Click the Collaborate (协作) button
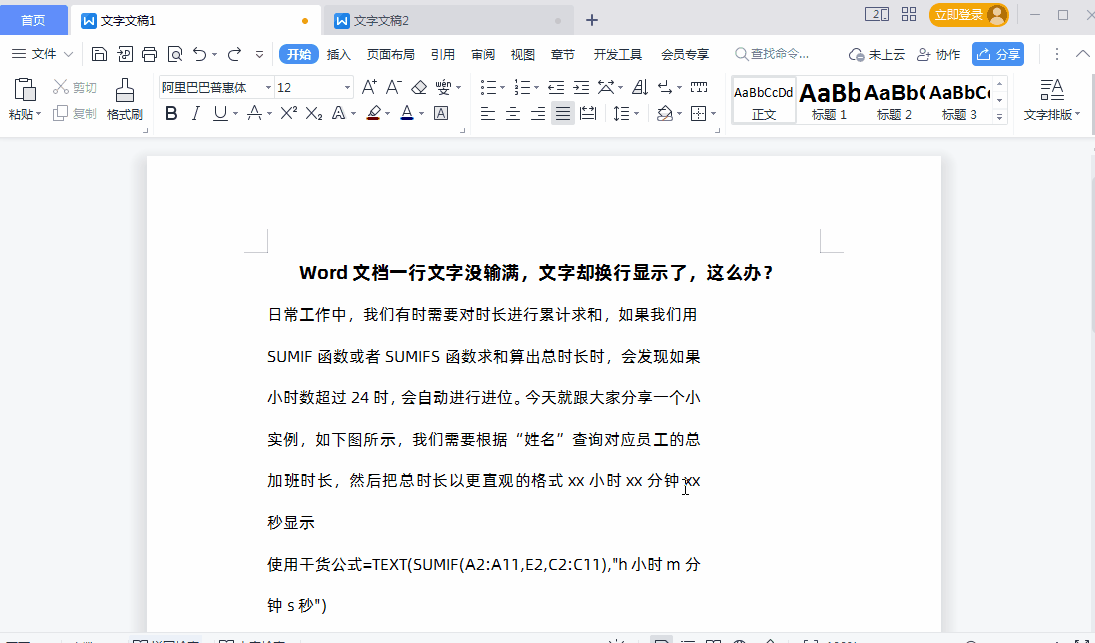 pyautogui.click(x=939, y=54)
